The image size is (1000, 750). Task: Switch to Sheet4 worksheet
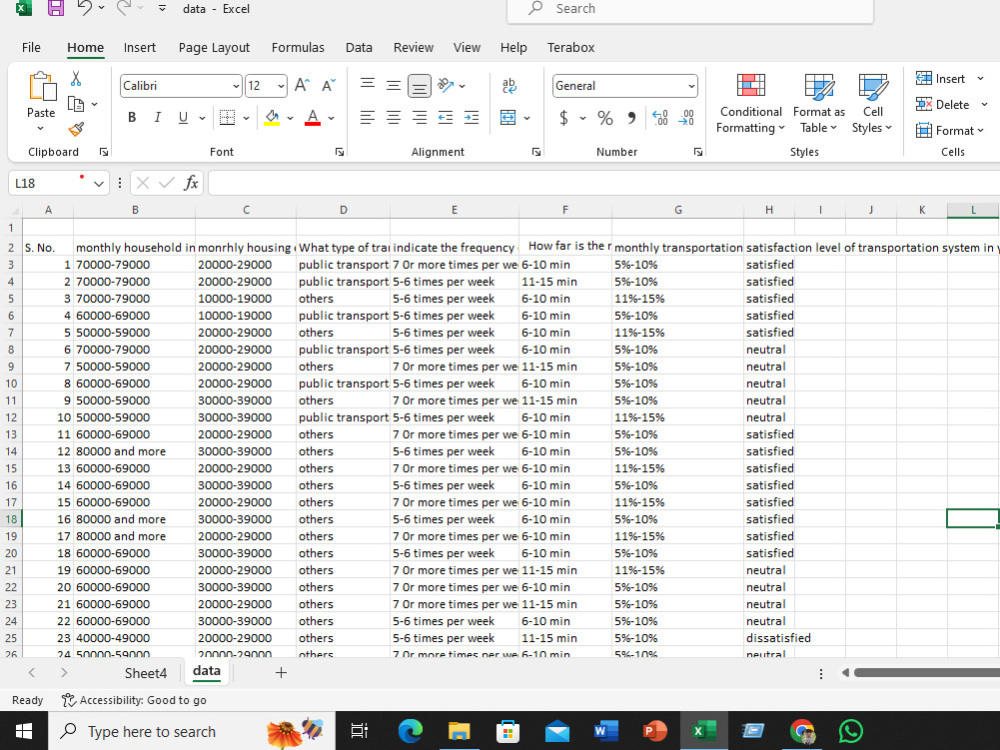click(x=145, y=673)
